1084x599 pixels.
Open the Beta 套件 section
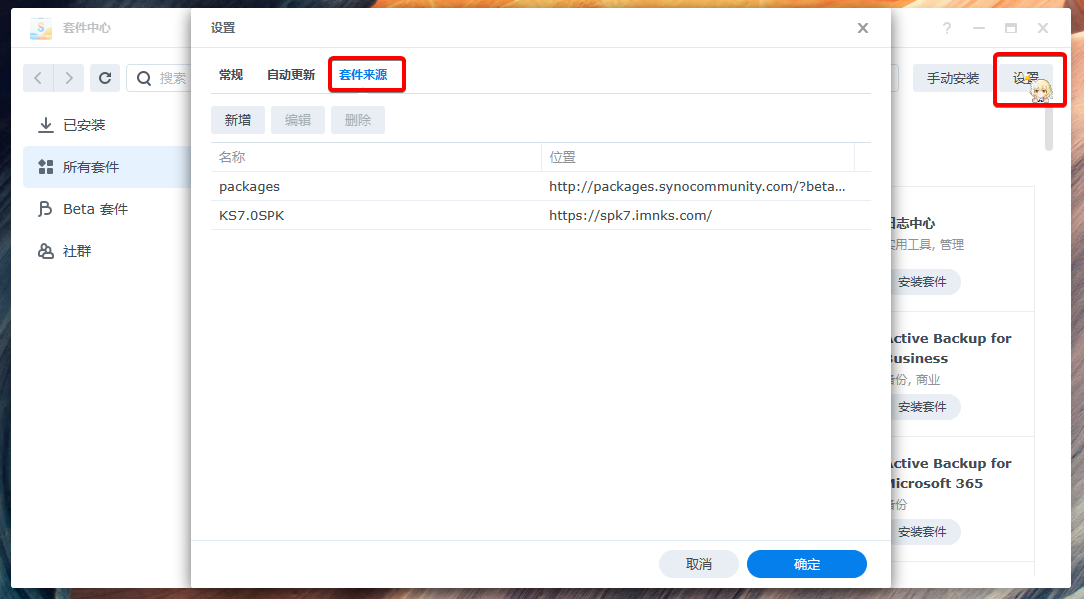coord(95,209)
